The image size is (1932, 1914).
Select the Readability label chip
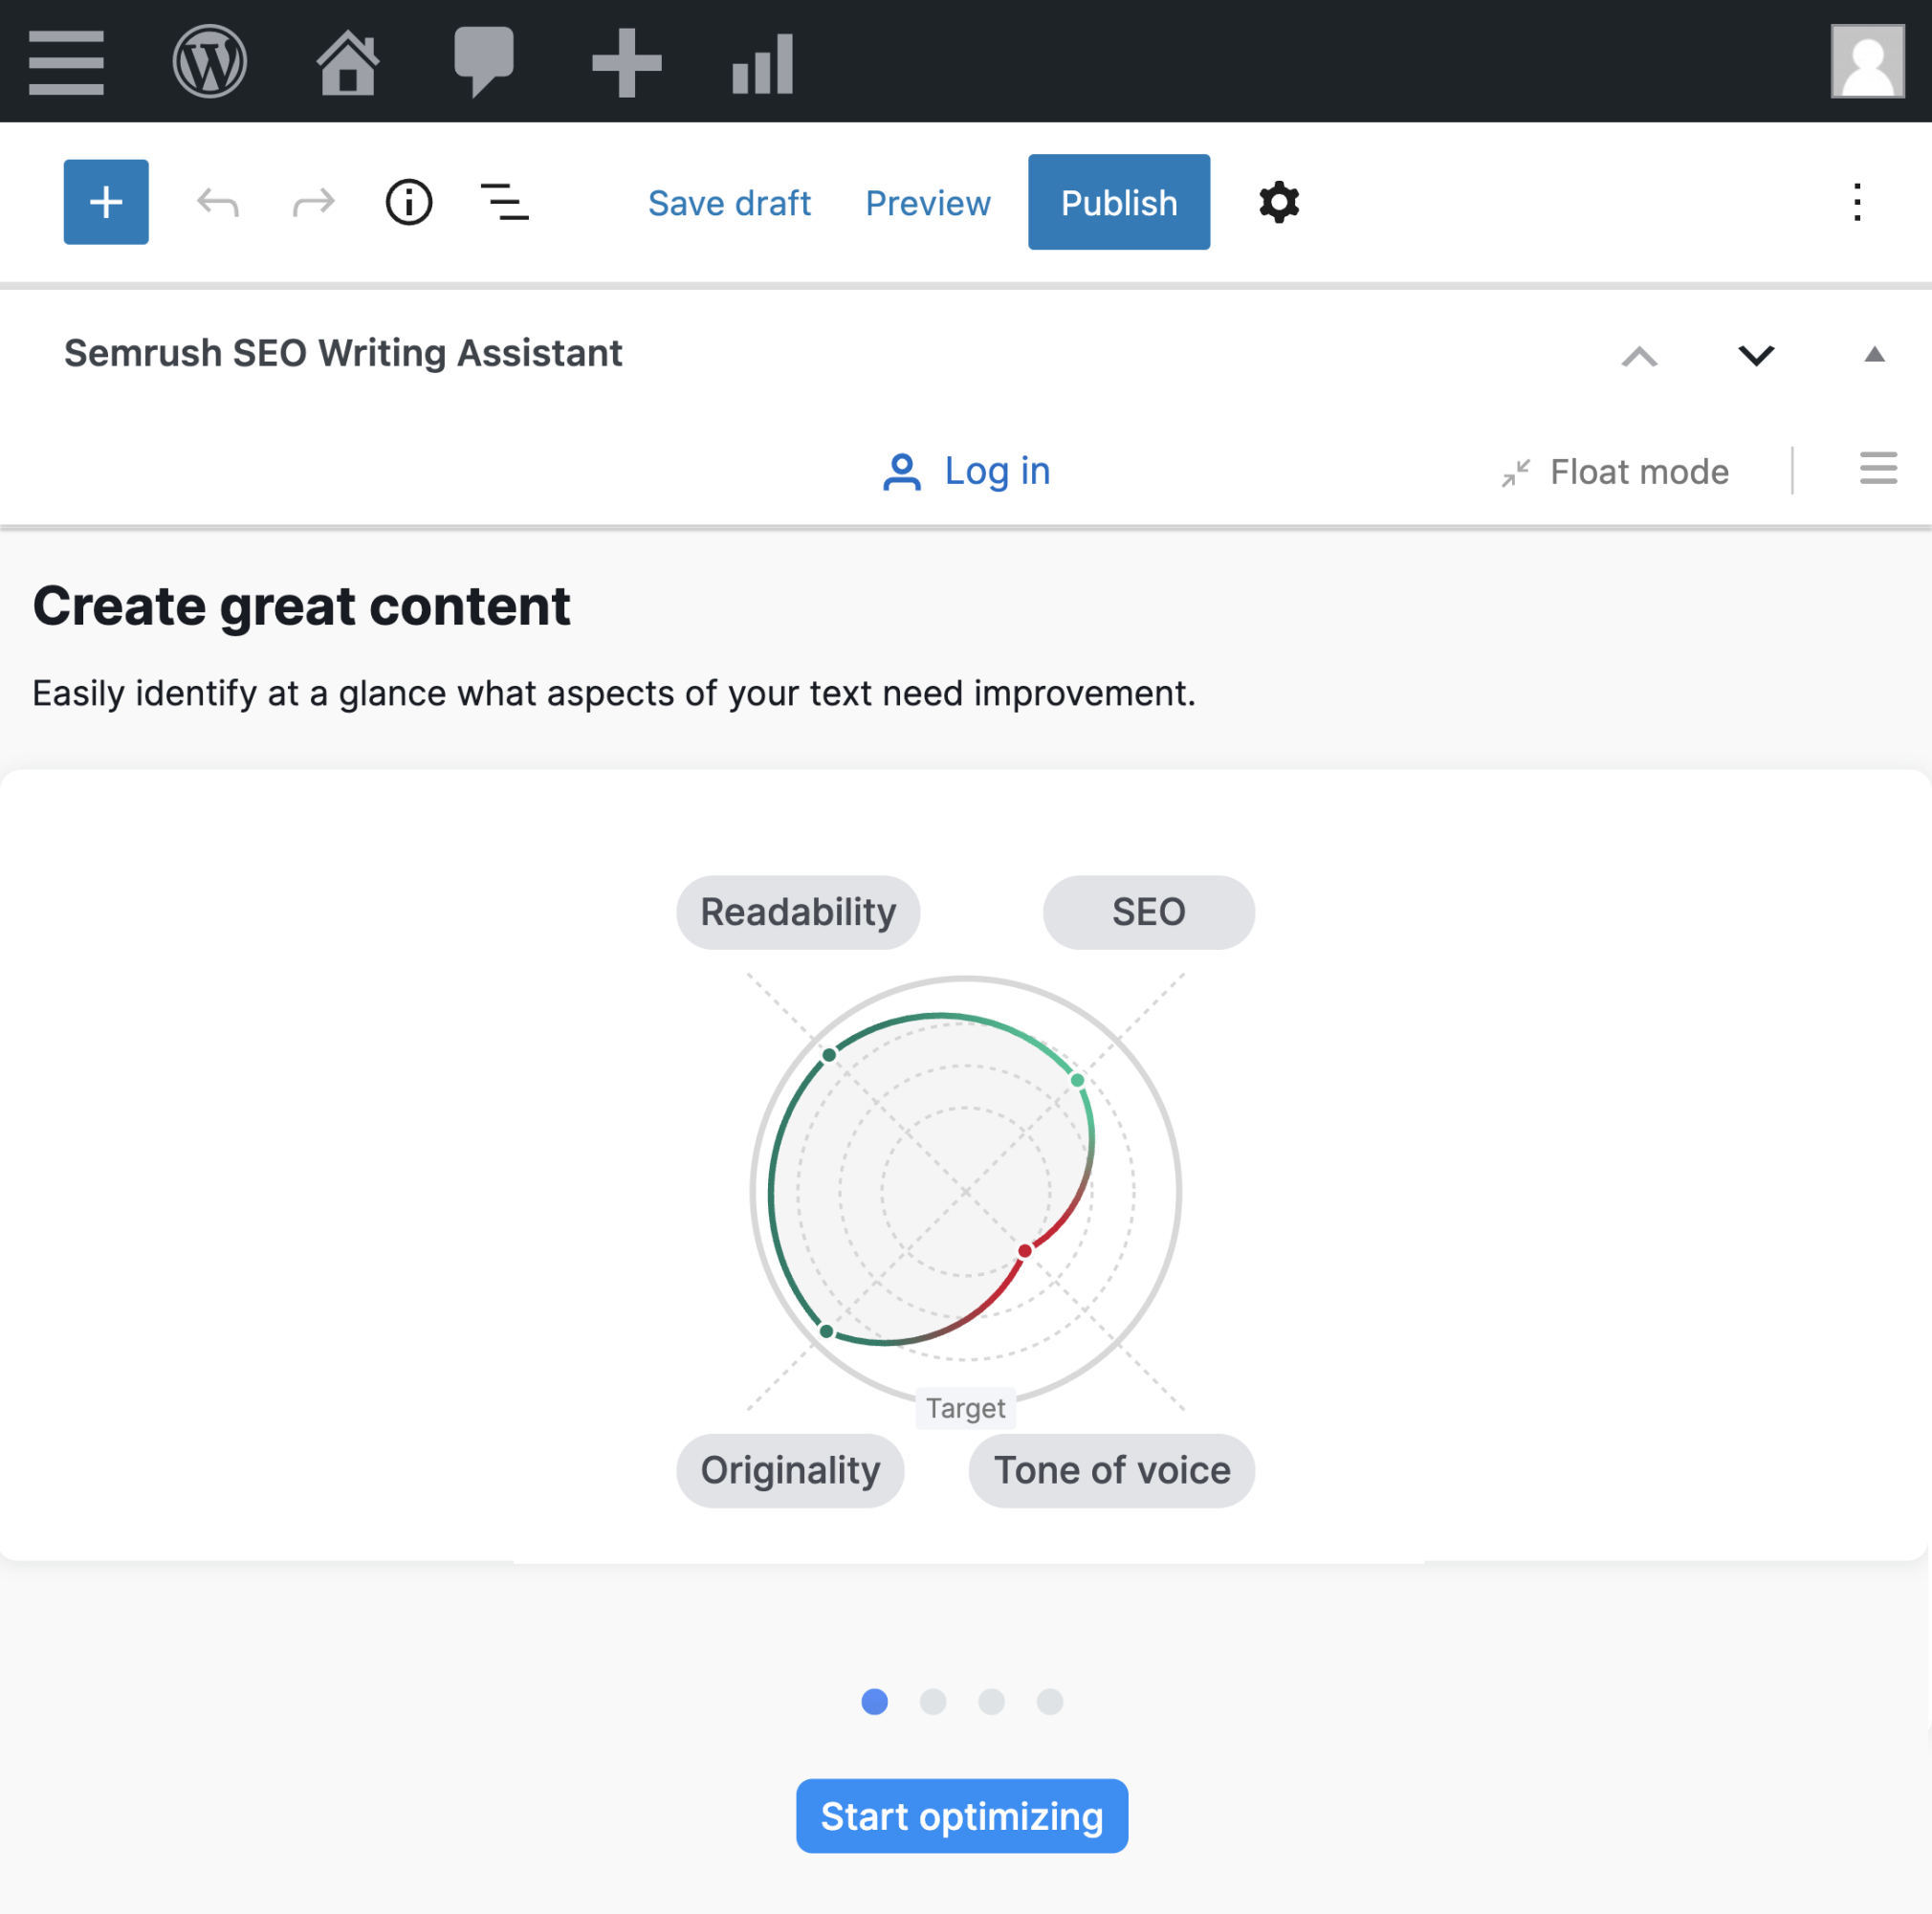[798, 912]
